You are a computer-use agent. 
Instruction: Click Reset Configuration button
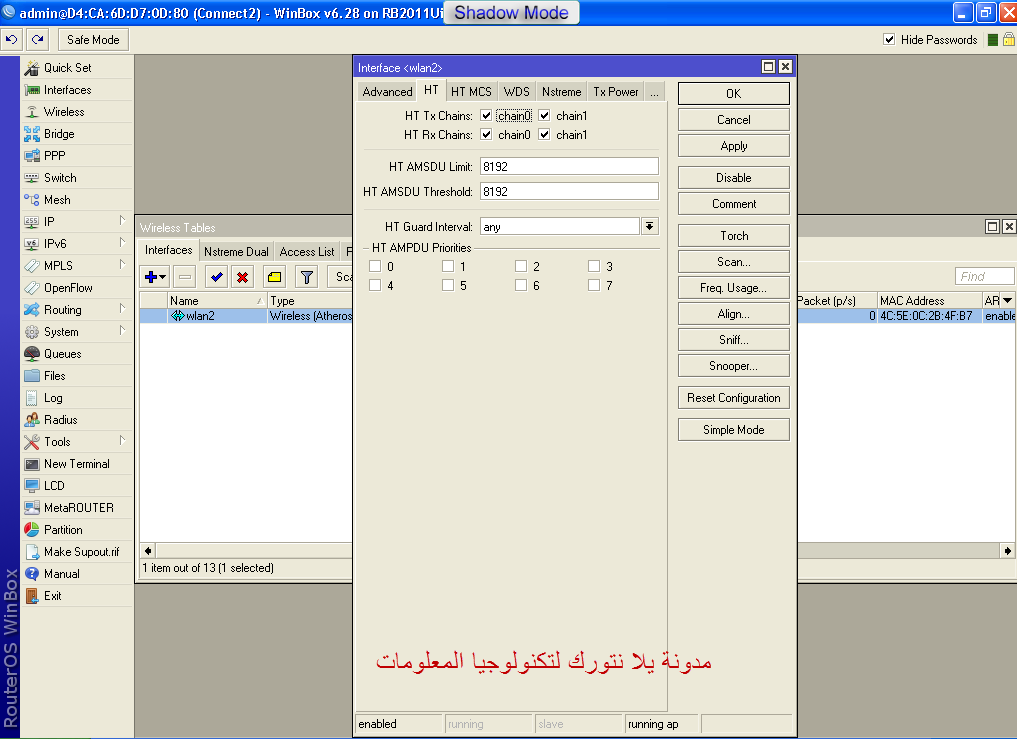tap(734, 398)
